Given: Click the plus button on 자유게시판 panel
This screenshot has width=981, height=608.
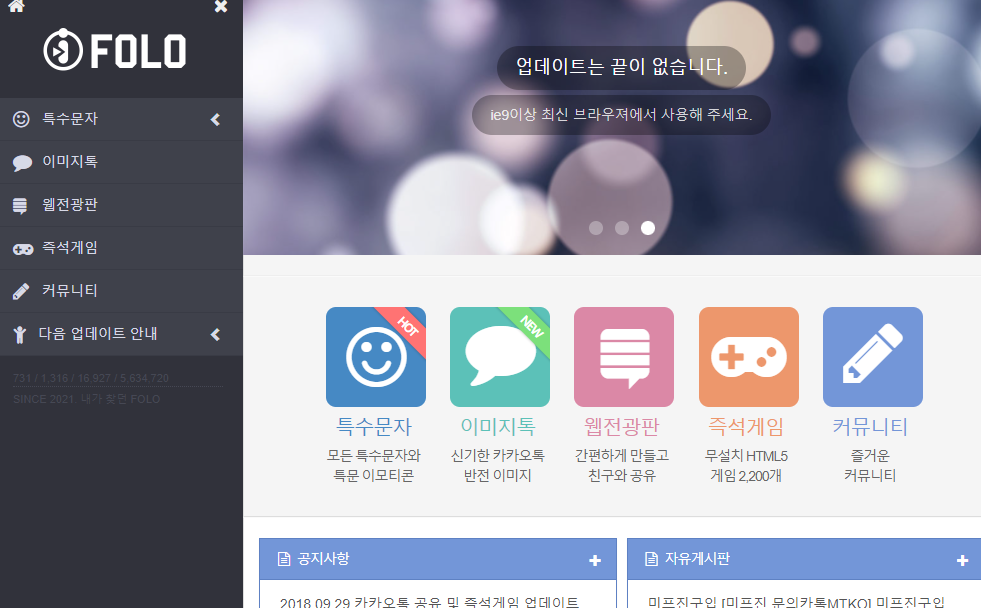Looking at the screenshot, I should [x=963, y=560].
